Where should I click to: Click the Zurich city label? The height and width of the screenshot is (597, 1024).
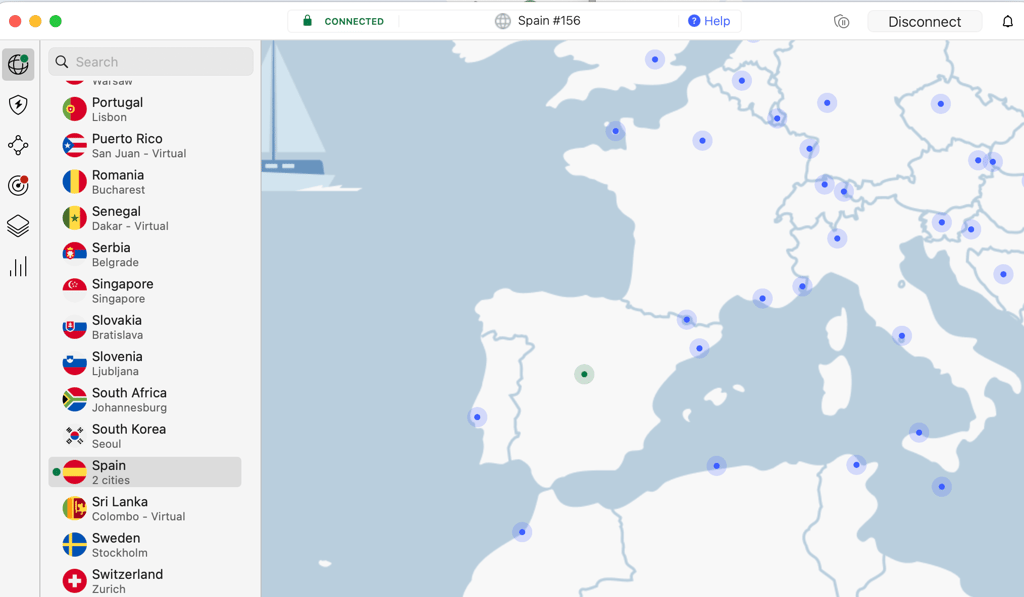tap(108, 589)
